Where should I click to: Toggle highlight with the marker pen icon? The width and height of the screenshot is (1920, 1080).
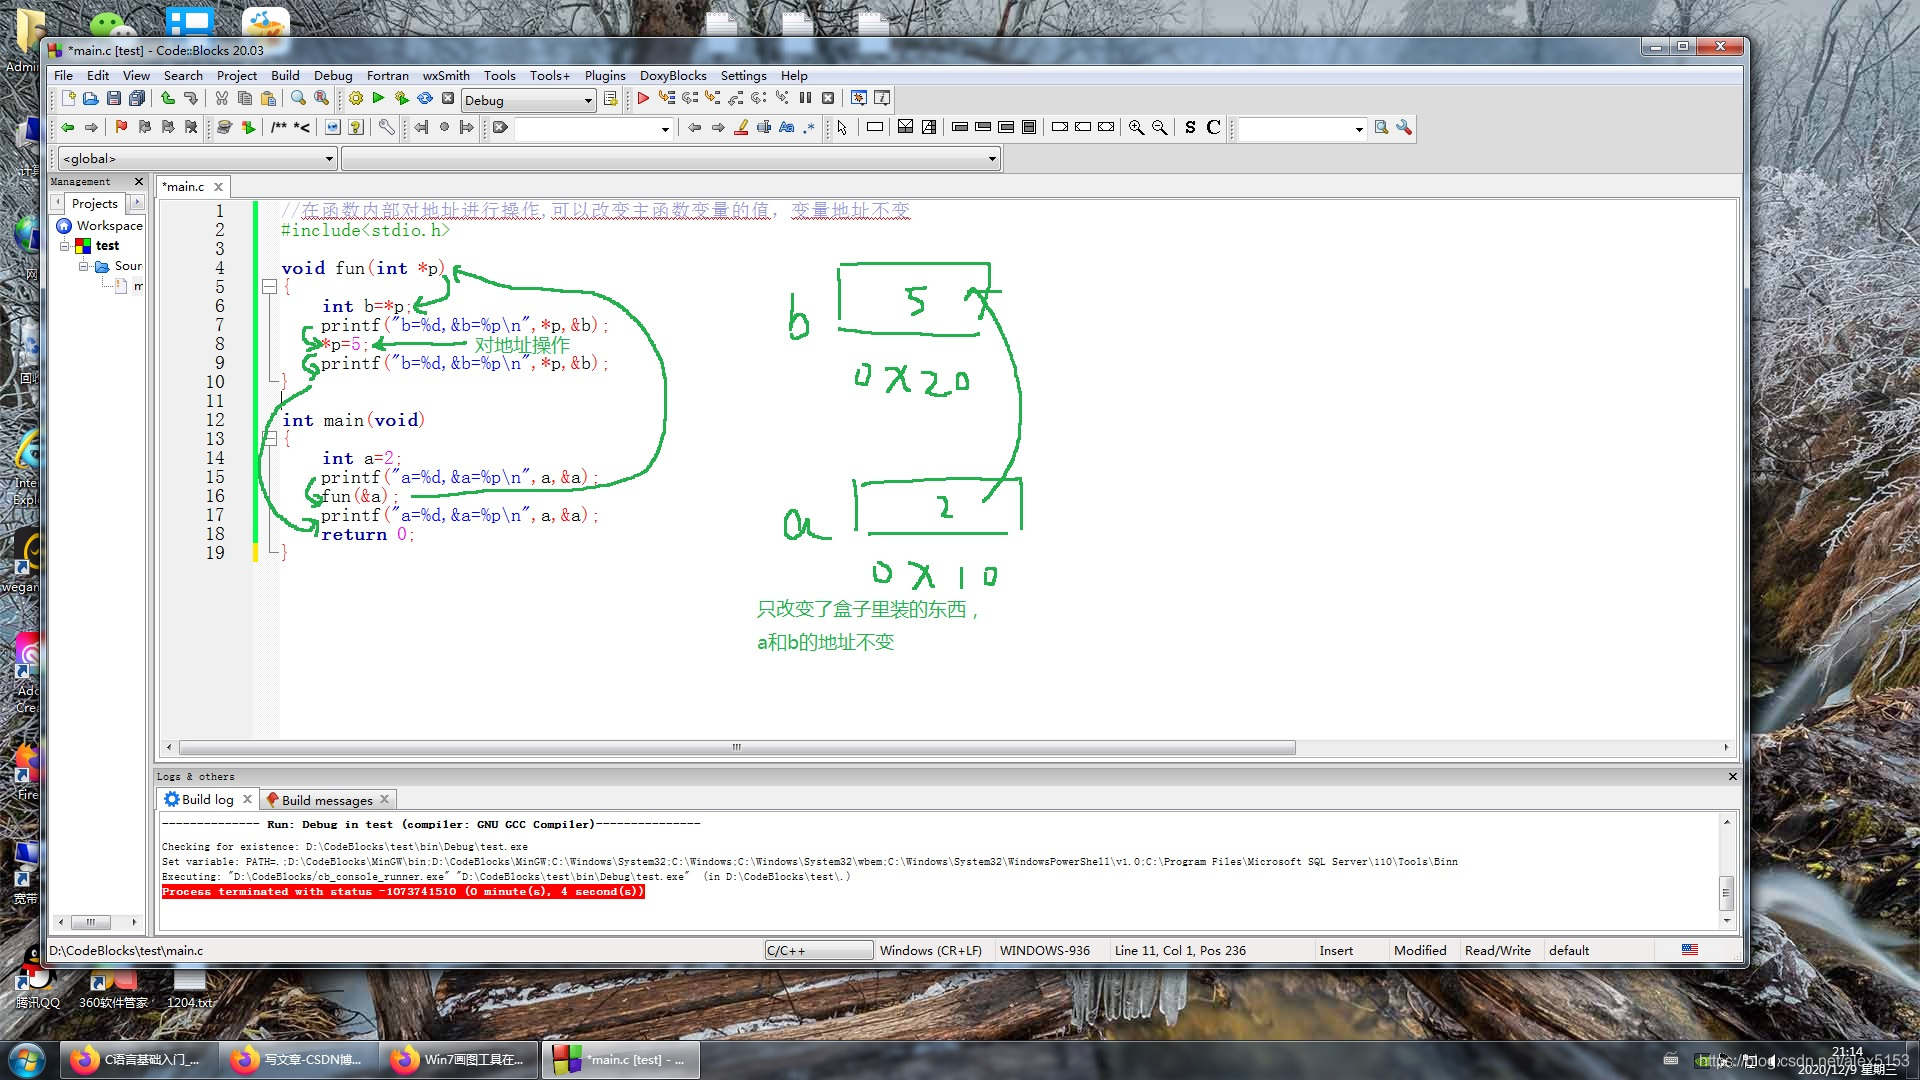[x=741, y=127]
